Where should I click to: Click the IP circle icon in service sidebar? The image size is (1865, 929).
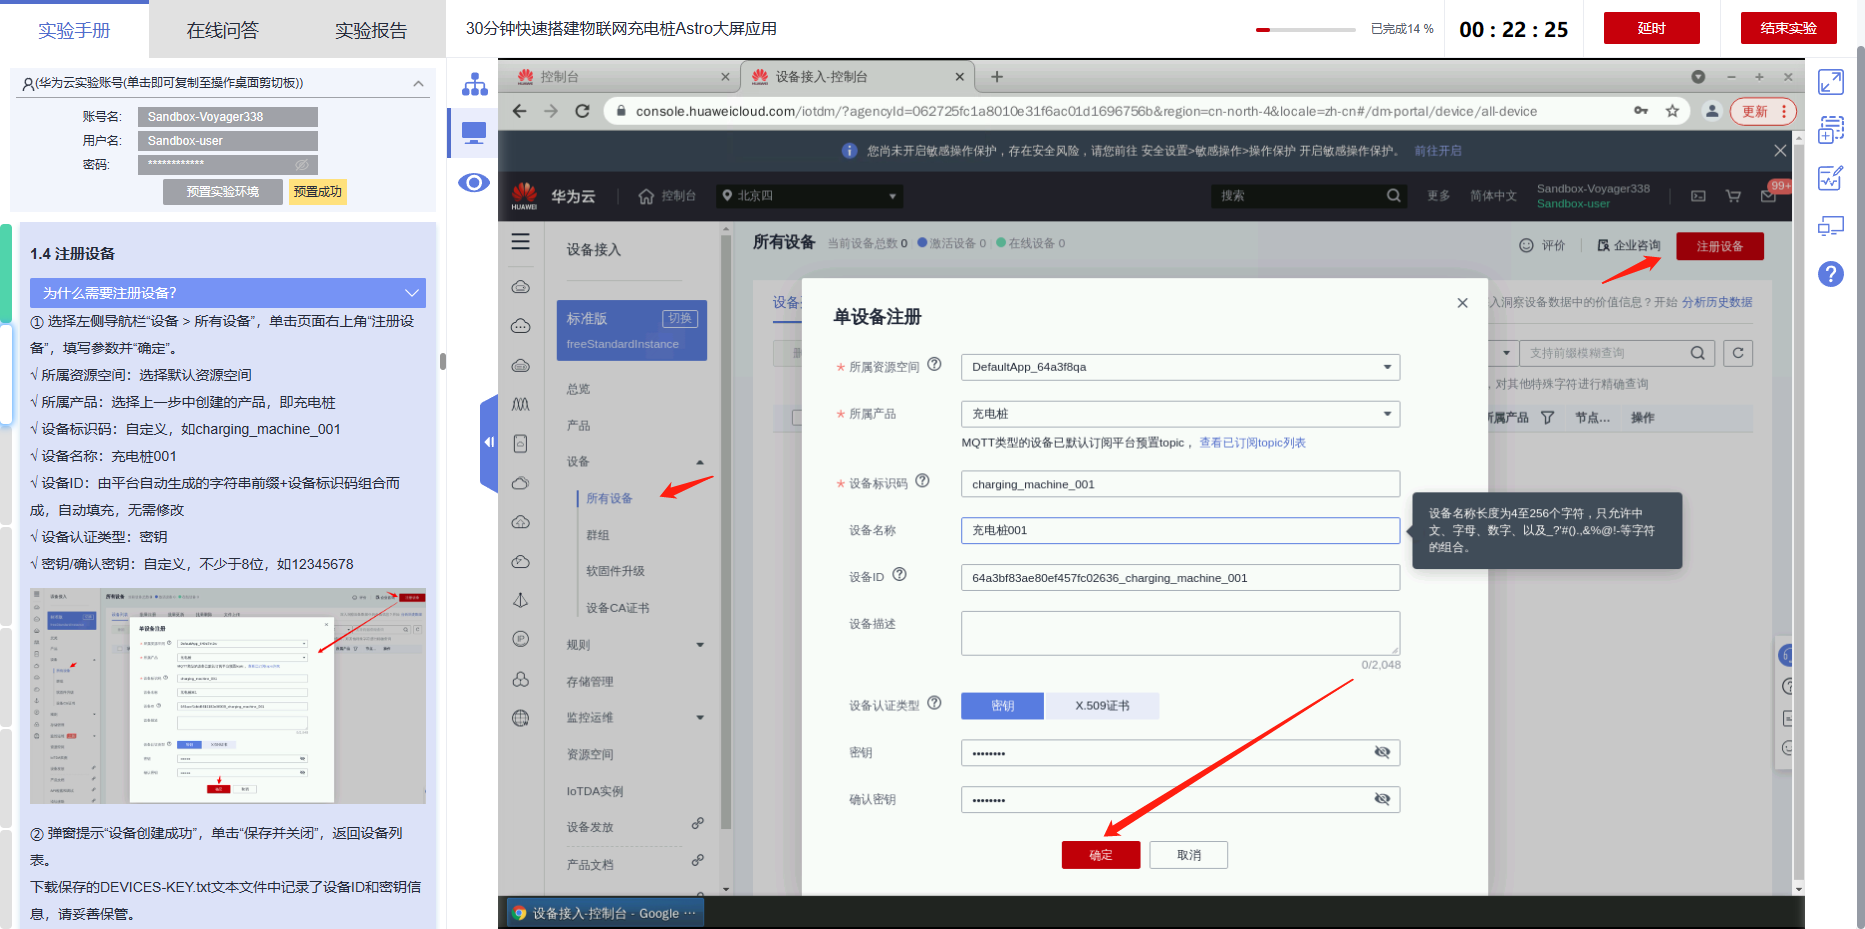[x=521, y=639]
